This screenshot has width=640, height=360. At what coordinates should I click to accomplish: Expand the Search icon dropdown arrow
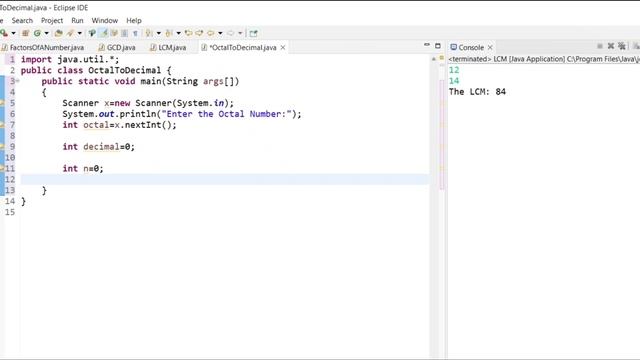[x=80, y=33]
